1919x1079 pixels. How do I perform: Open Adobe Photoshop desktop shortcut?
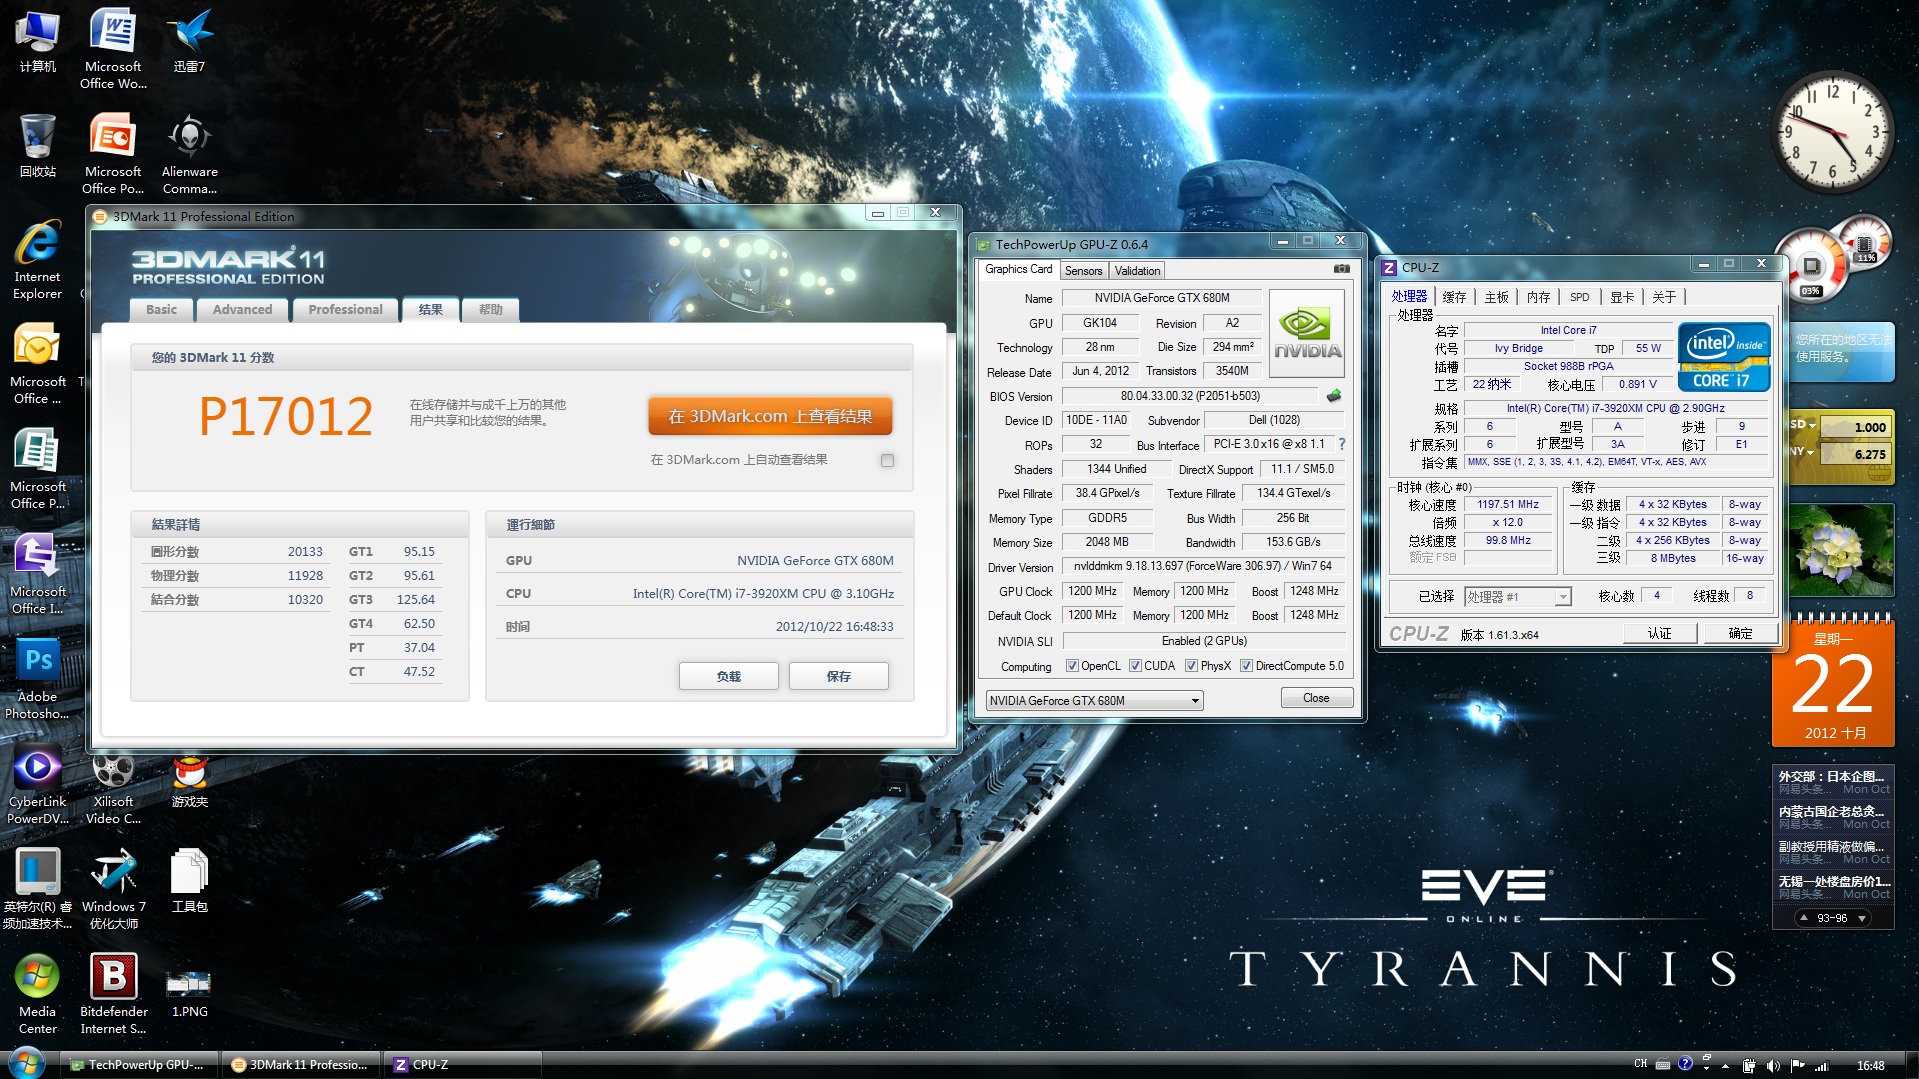click(37, 678)
